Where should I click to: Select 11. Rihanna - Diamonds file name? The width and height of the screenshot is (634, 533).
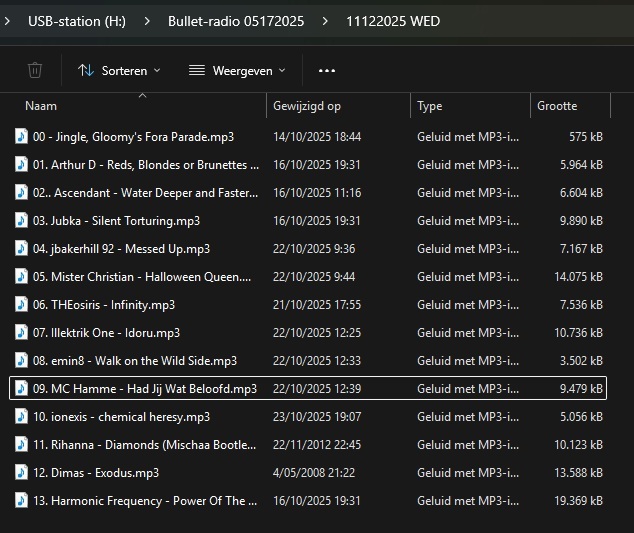tap(144, 445)
